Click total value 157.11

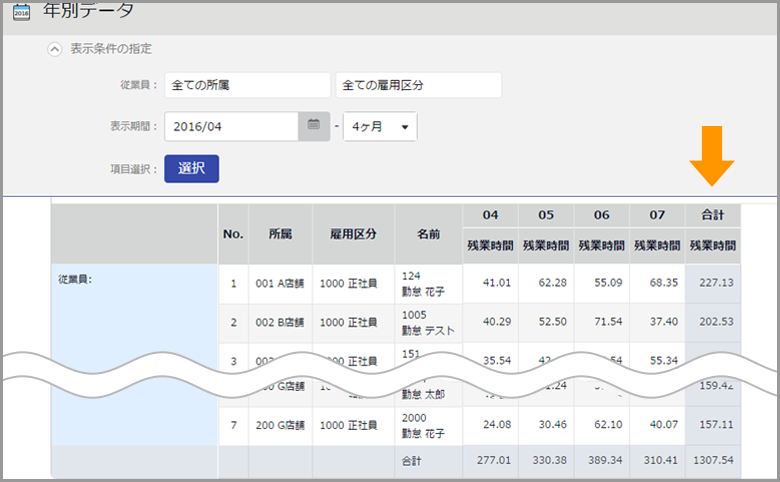[x=716, y=425]
